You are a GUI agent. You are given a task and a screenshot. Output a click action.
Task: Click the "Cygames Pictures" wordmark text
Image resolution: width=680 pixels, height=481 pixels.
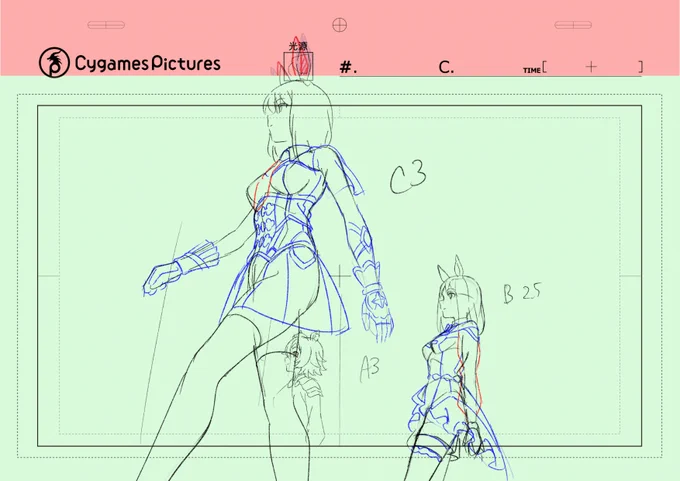[148, 63]
